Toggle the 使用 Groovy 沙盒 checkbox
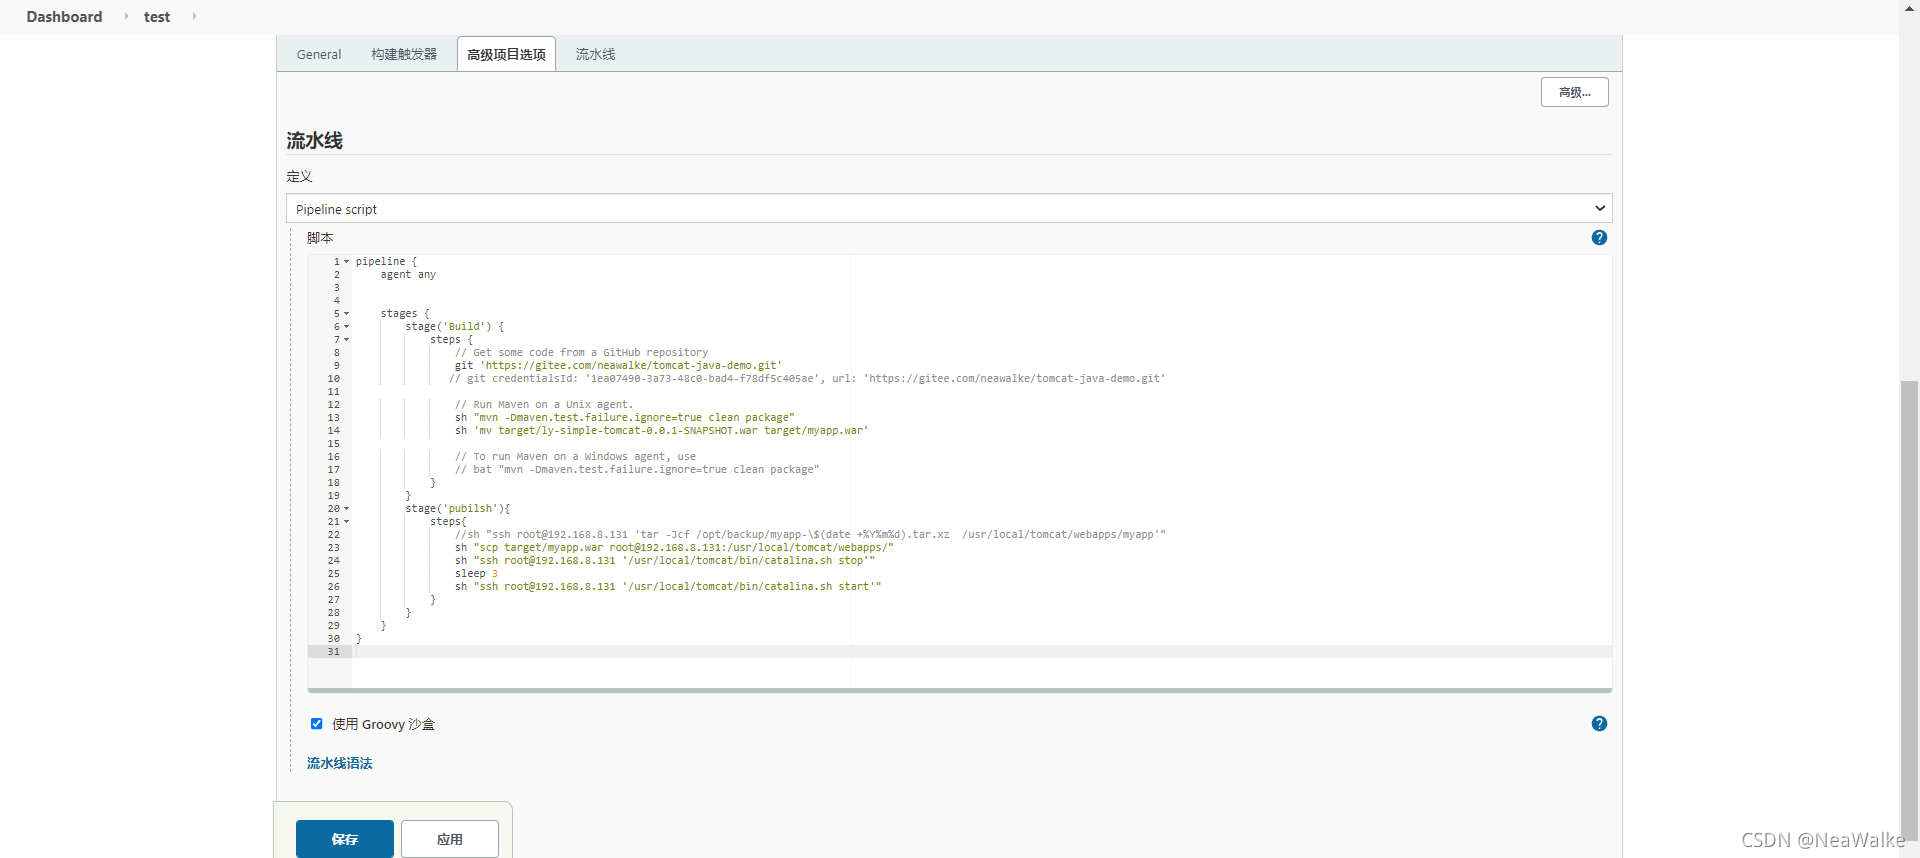The image size is (1920, 858). tap(316, 723)
